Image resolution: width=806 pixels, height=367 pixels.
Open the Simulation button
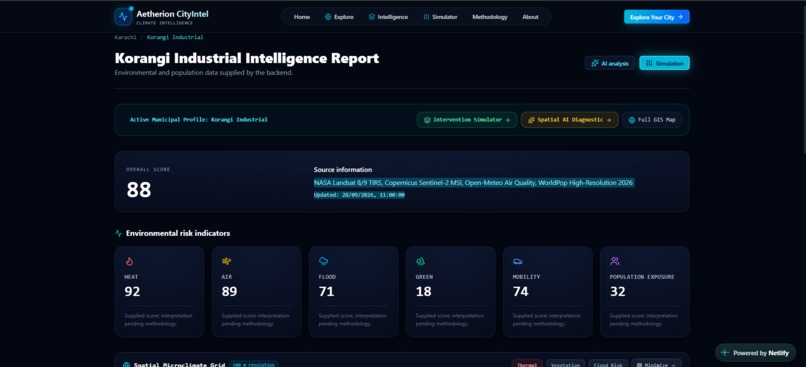665,63
